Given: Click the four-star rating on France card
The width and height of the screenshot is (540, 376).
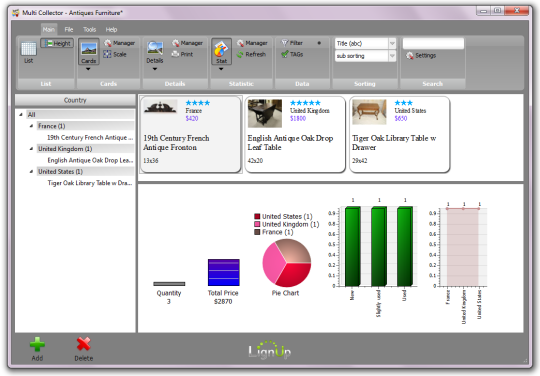Looking at the screenshot, I should click(198, 103).
